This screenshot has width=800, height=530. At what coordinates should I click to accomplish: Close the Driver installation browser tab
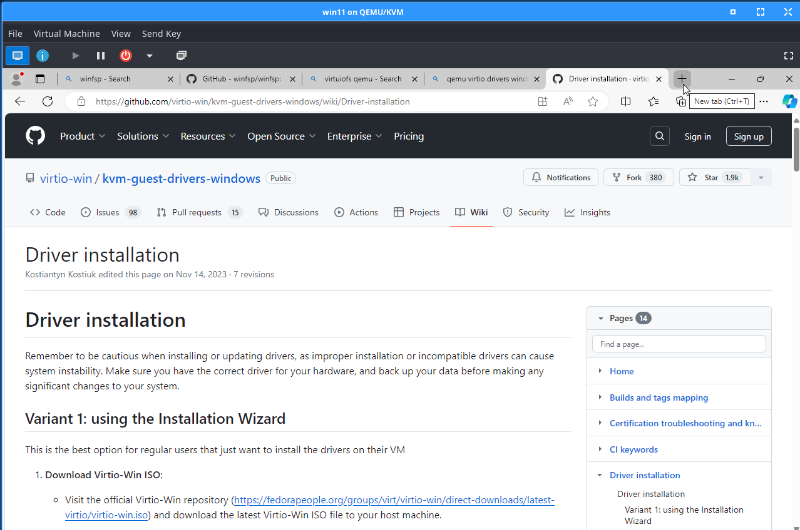(659, 79)
